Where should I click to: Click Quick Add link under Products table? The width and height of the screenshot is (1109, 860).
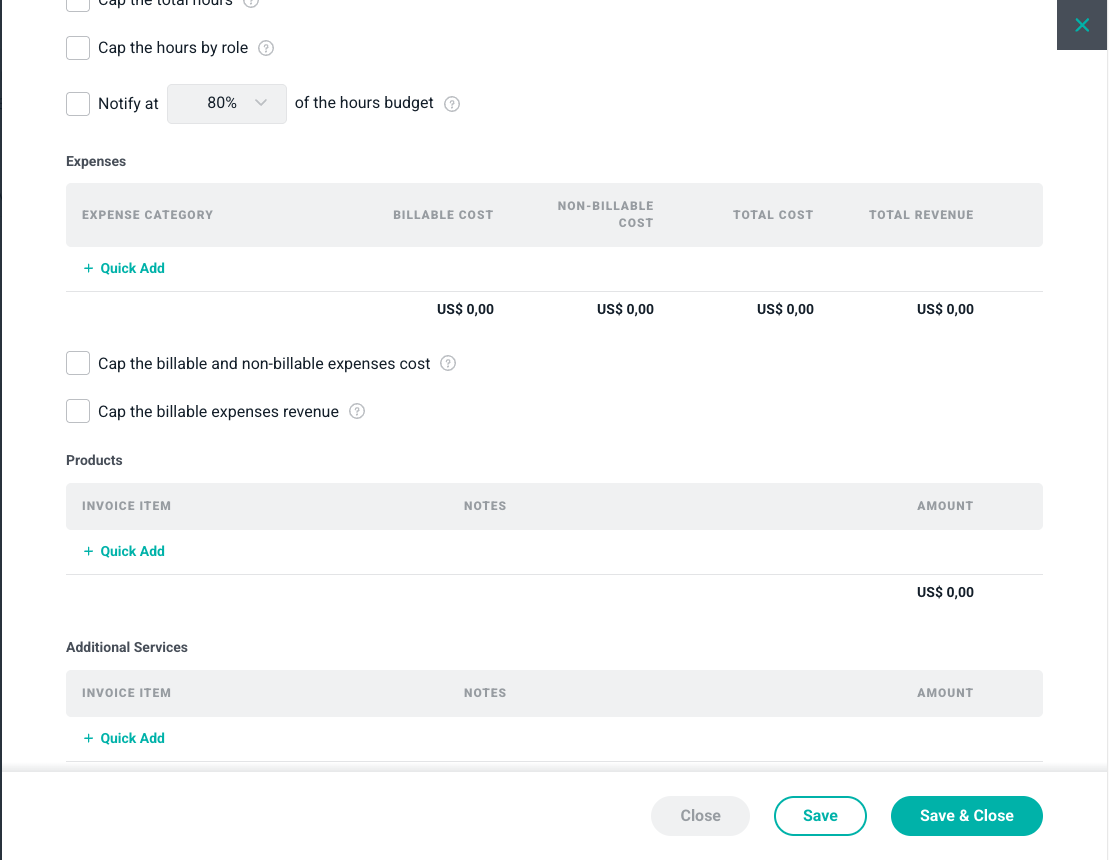pos(132,551)
